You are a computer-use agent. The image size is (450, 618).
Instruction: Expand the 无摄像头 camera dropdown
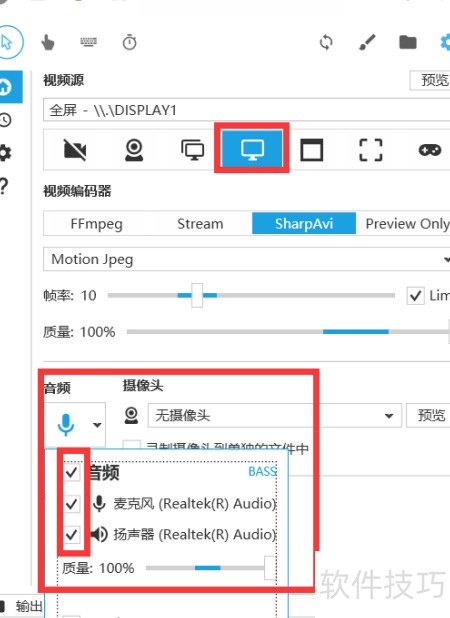[275, 415]
